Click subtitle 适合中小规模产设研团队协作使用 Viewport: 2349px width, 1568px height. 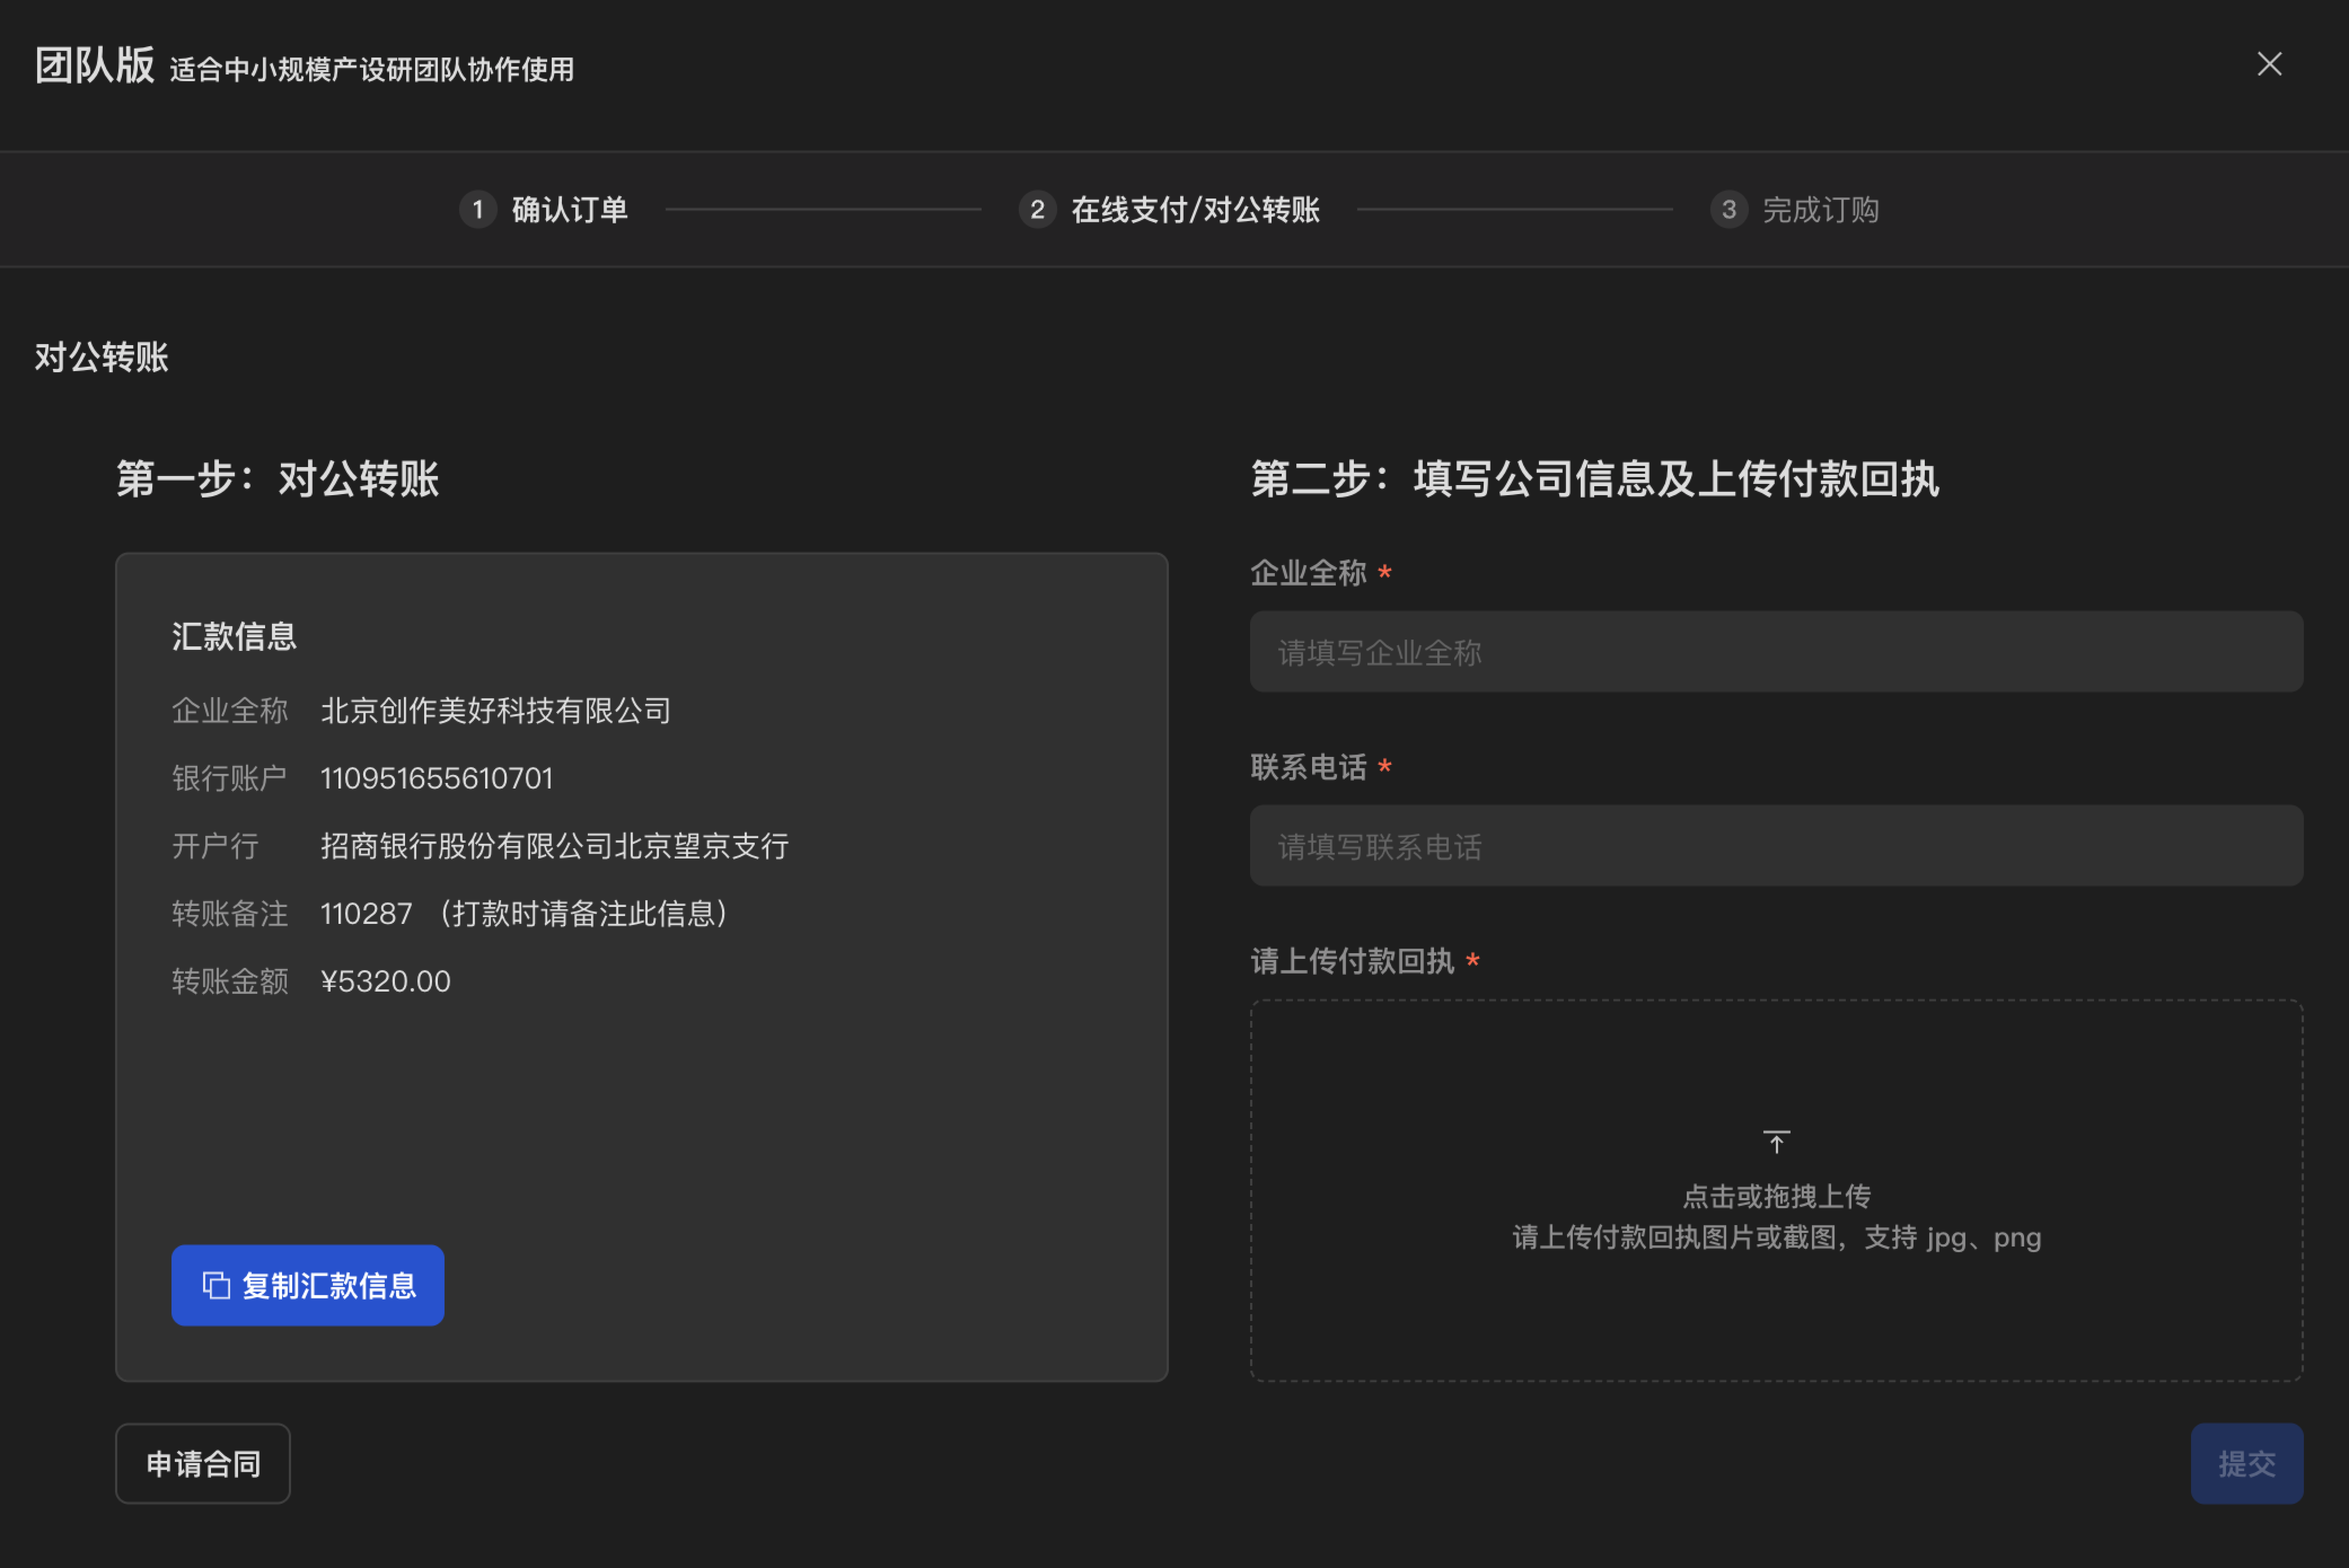pos(372,70)
